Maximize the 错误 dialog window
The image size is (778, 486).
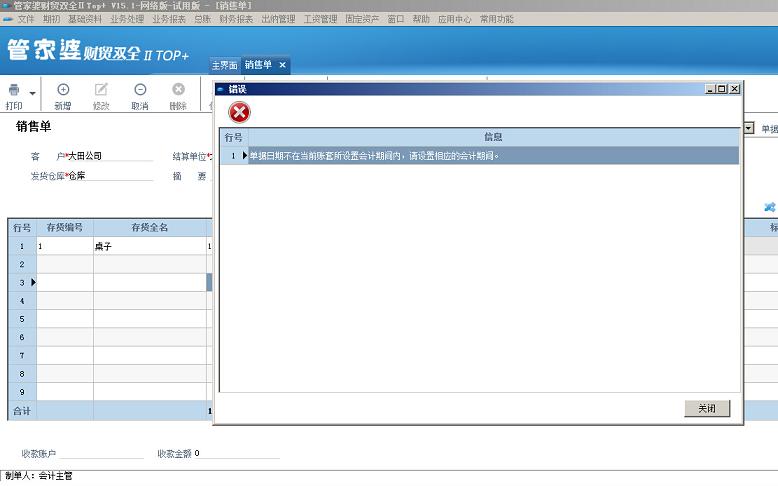721,89
